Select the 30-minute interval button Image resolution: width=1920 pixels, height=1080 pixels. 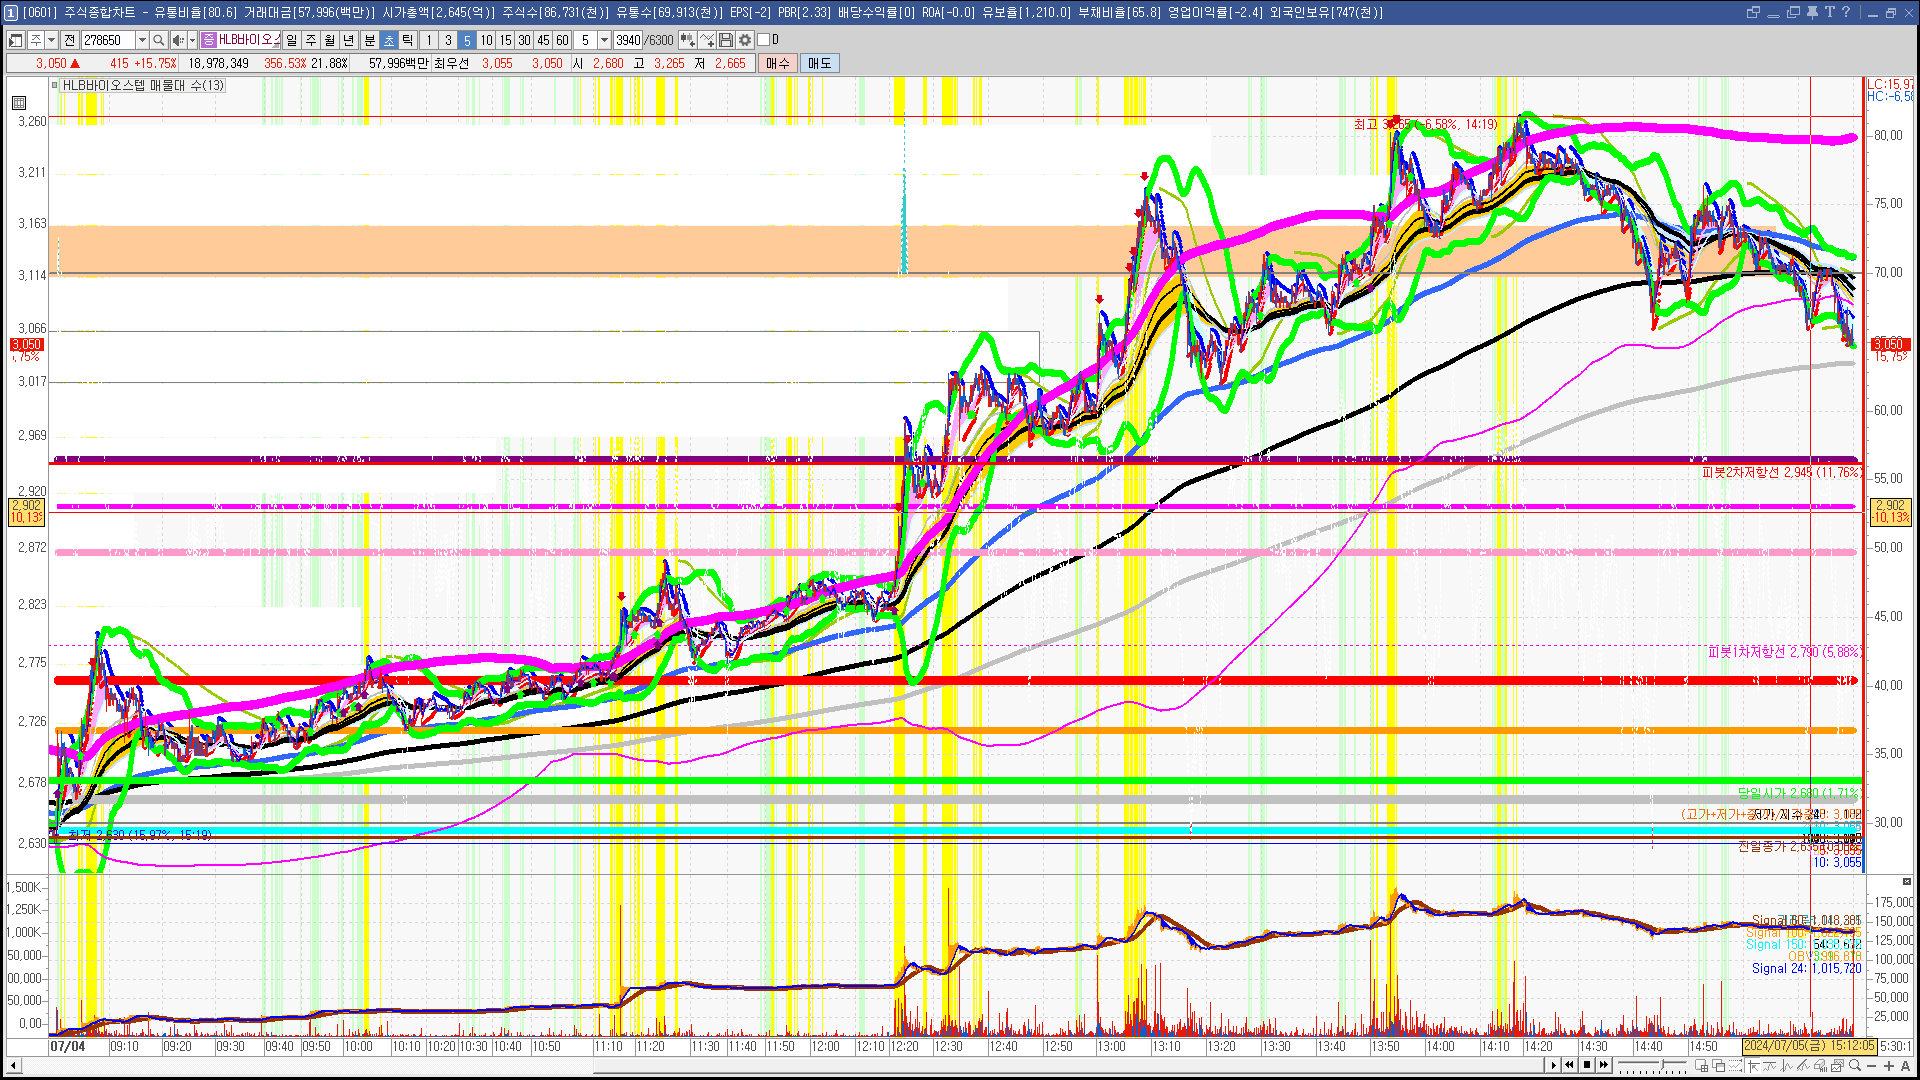[524, 40]
